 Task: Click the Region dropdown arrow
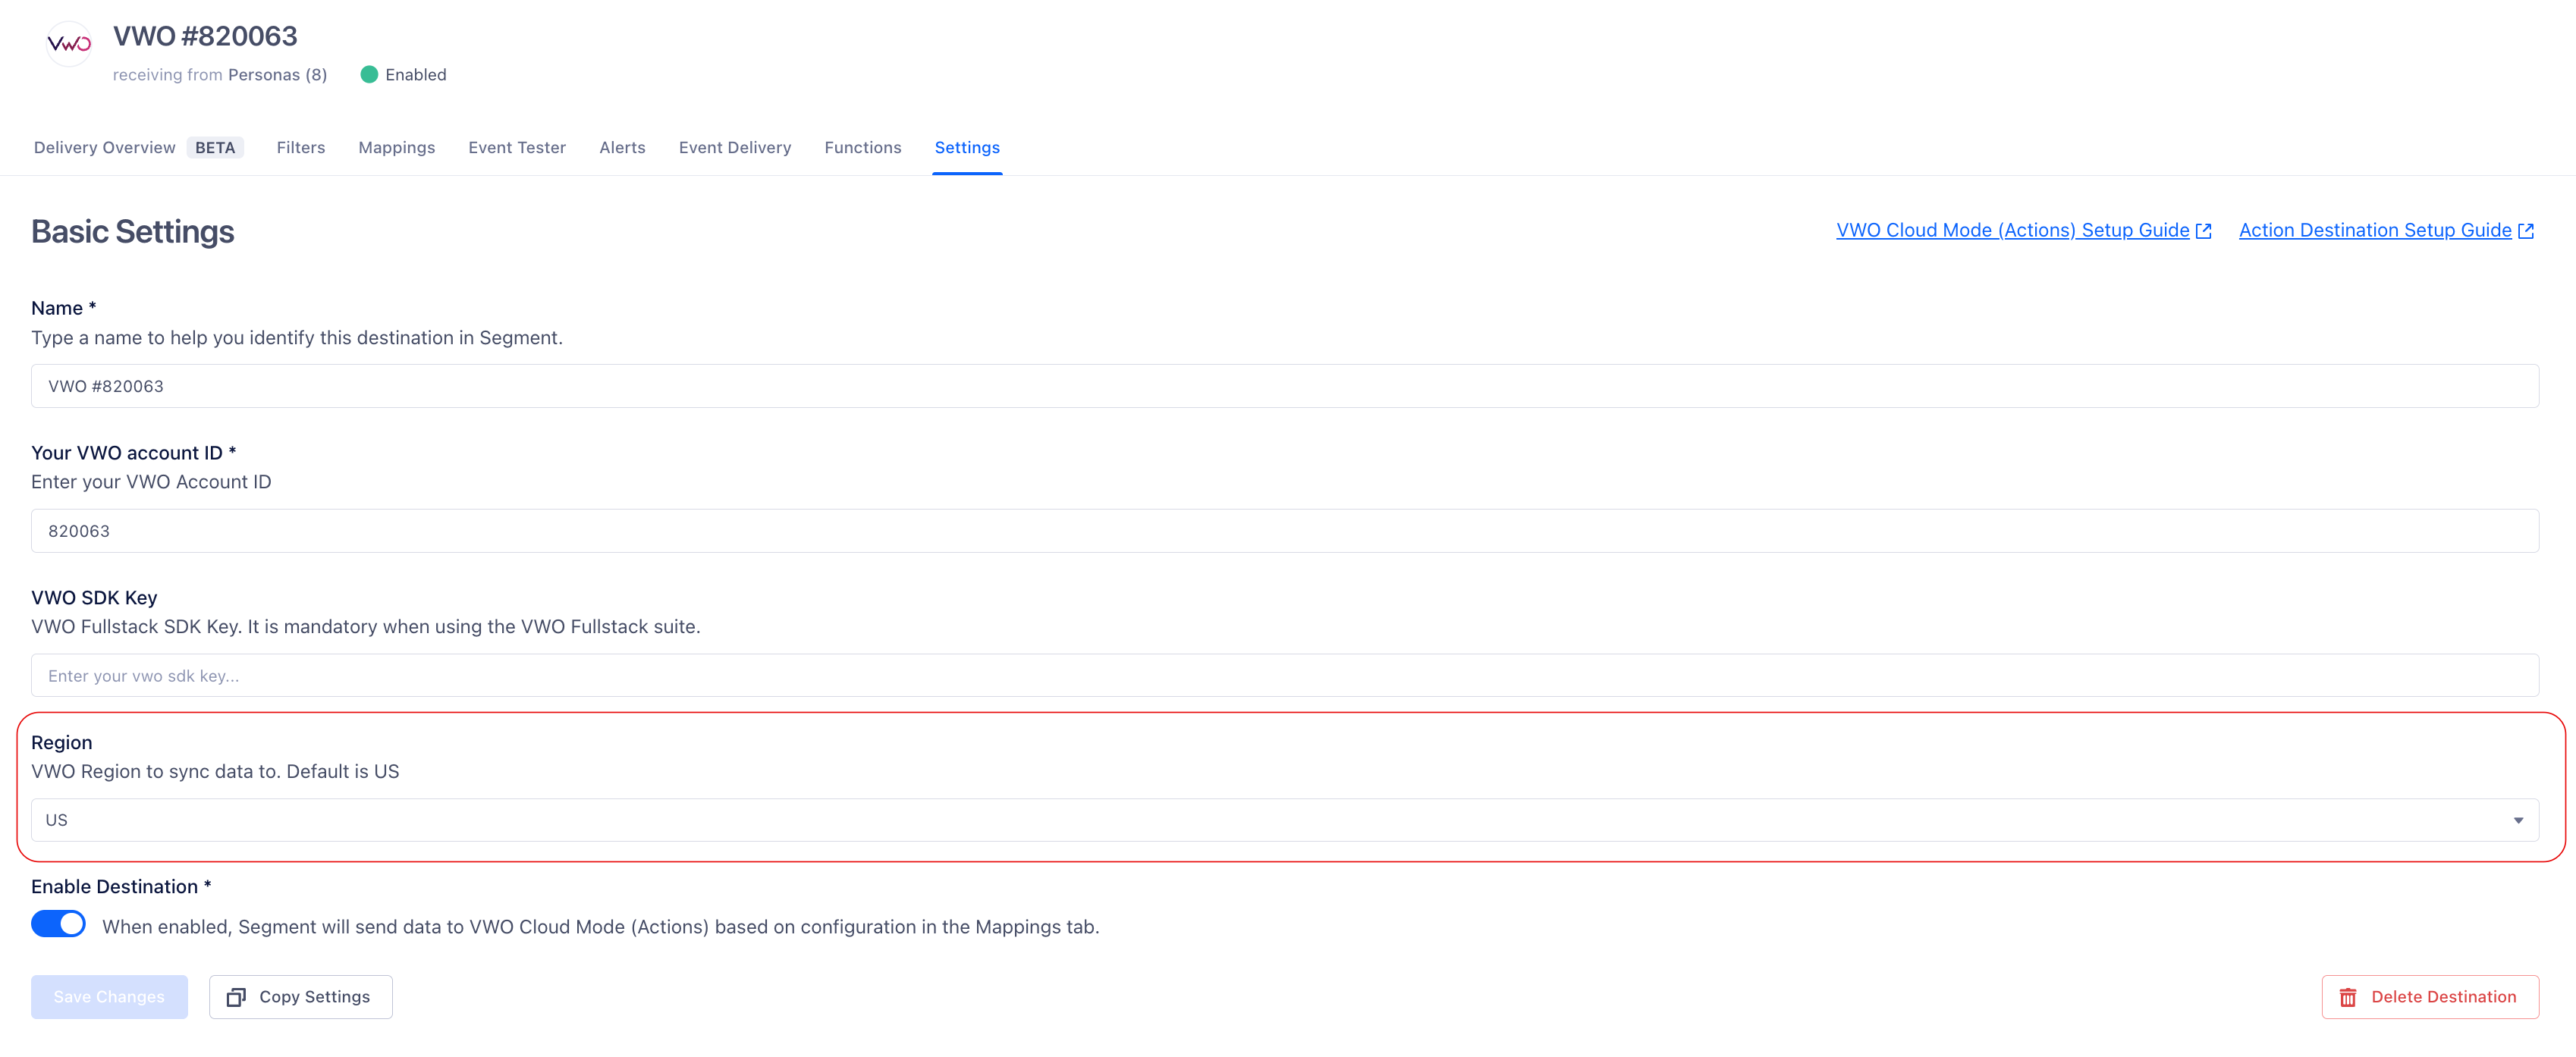coord(2518,820)
